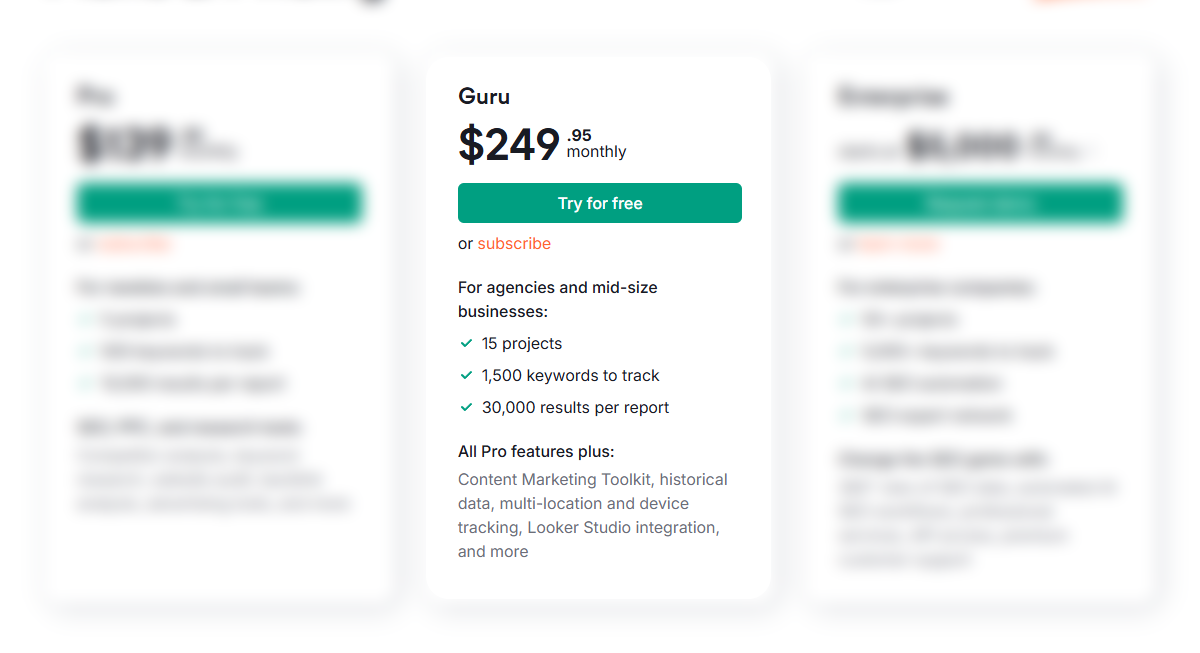Click the monthly billing label beside the price
This screenshot has width=1200, height=653.
[x=596, y=152]
